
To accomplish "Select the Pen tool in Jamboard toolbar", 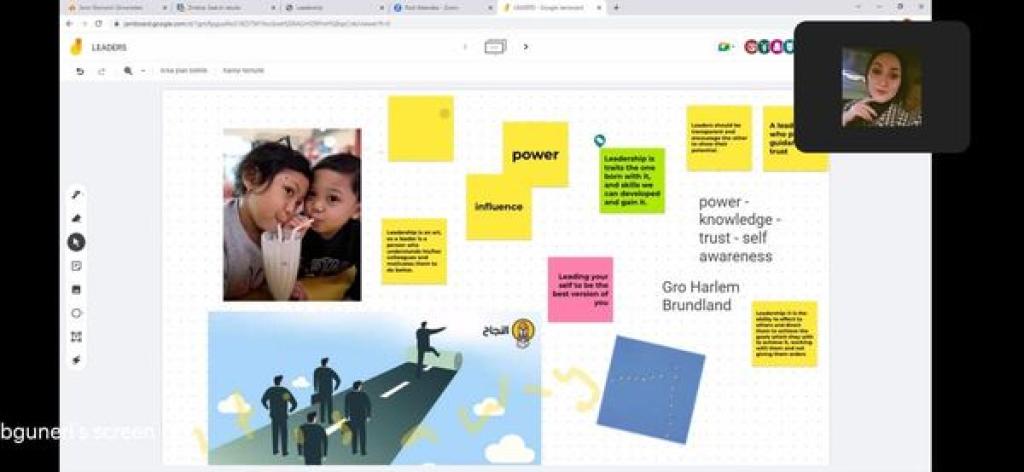I will click(x=77, y=194).
